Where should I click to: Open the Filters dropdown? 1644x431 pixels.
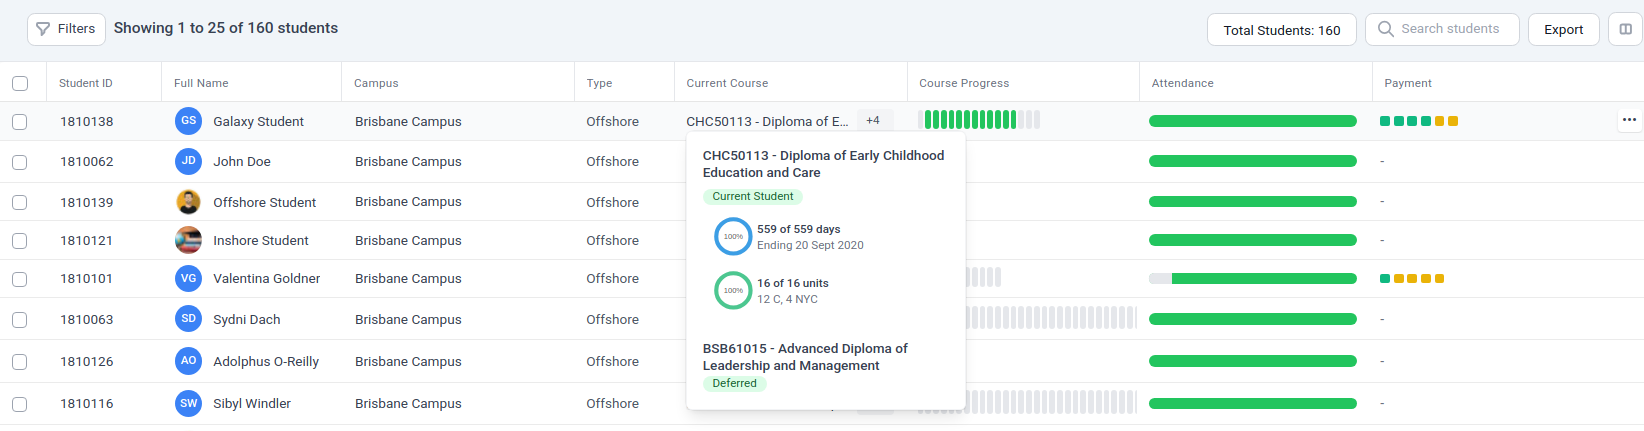[66, 29]
